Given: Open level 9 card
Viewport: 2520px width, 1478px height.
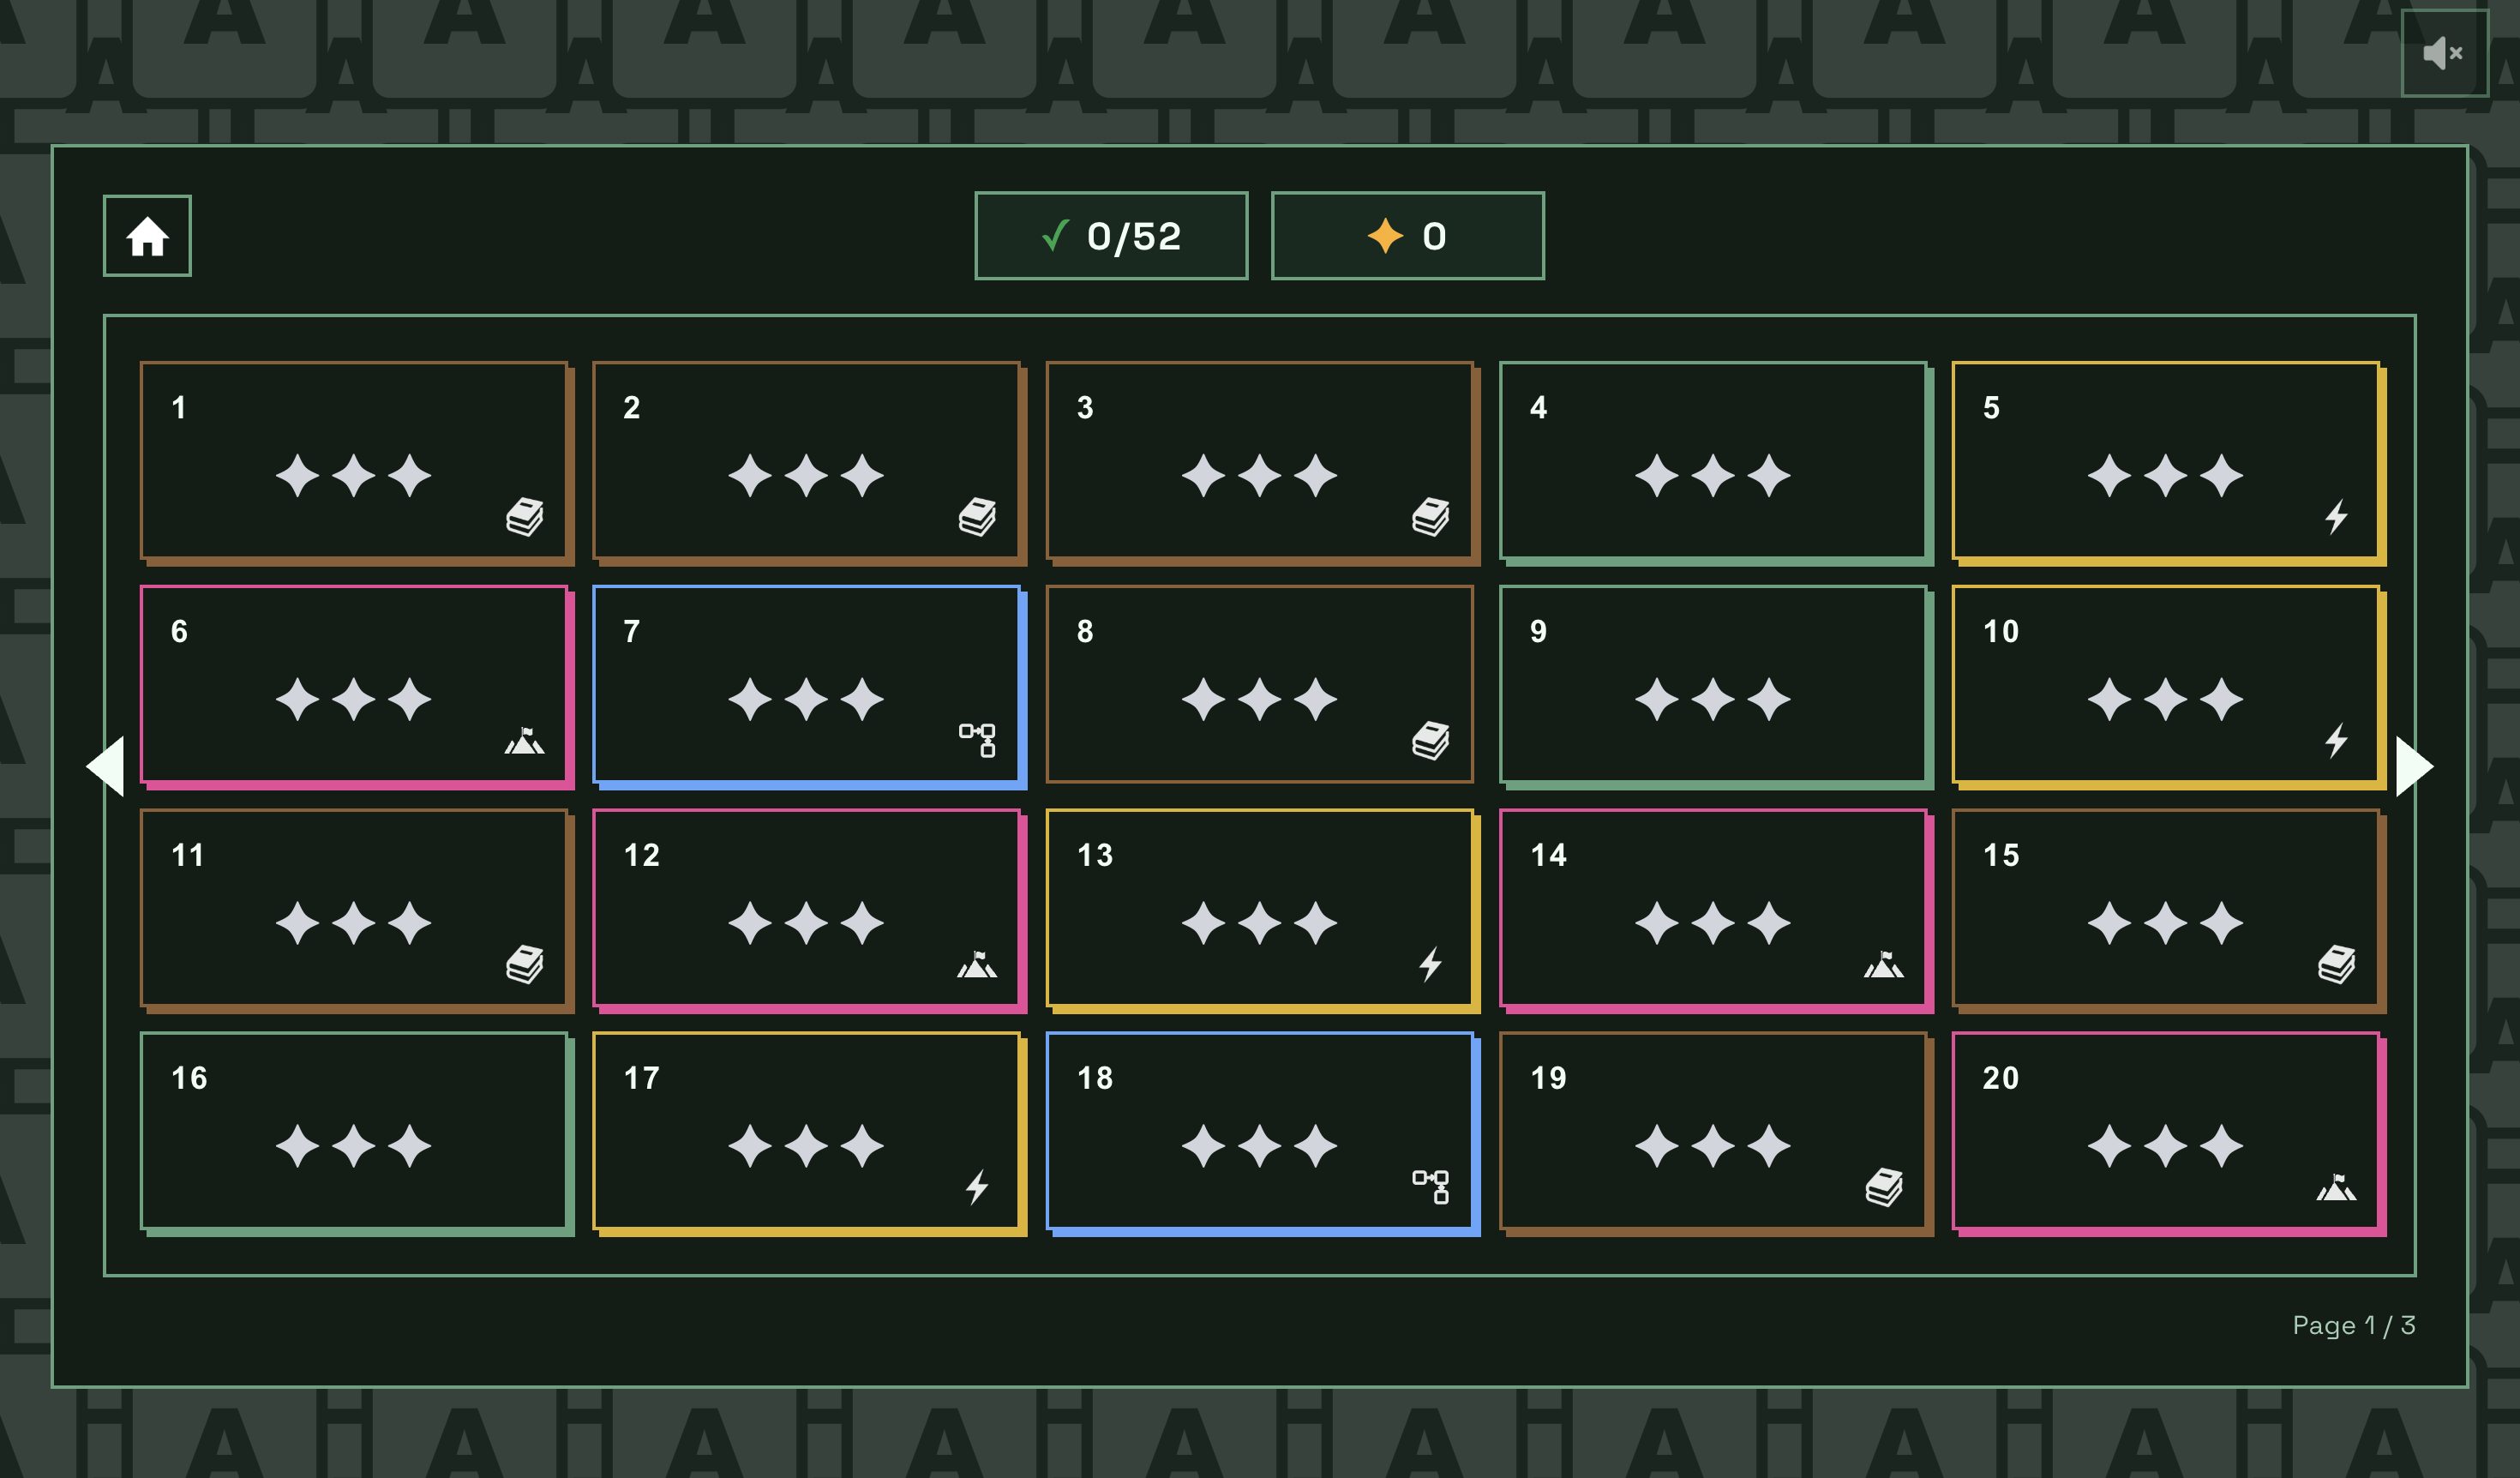Looking at the screenshot, I should (1712, 684).
